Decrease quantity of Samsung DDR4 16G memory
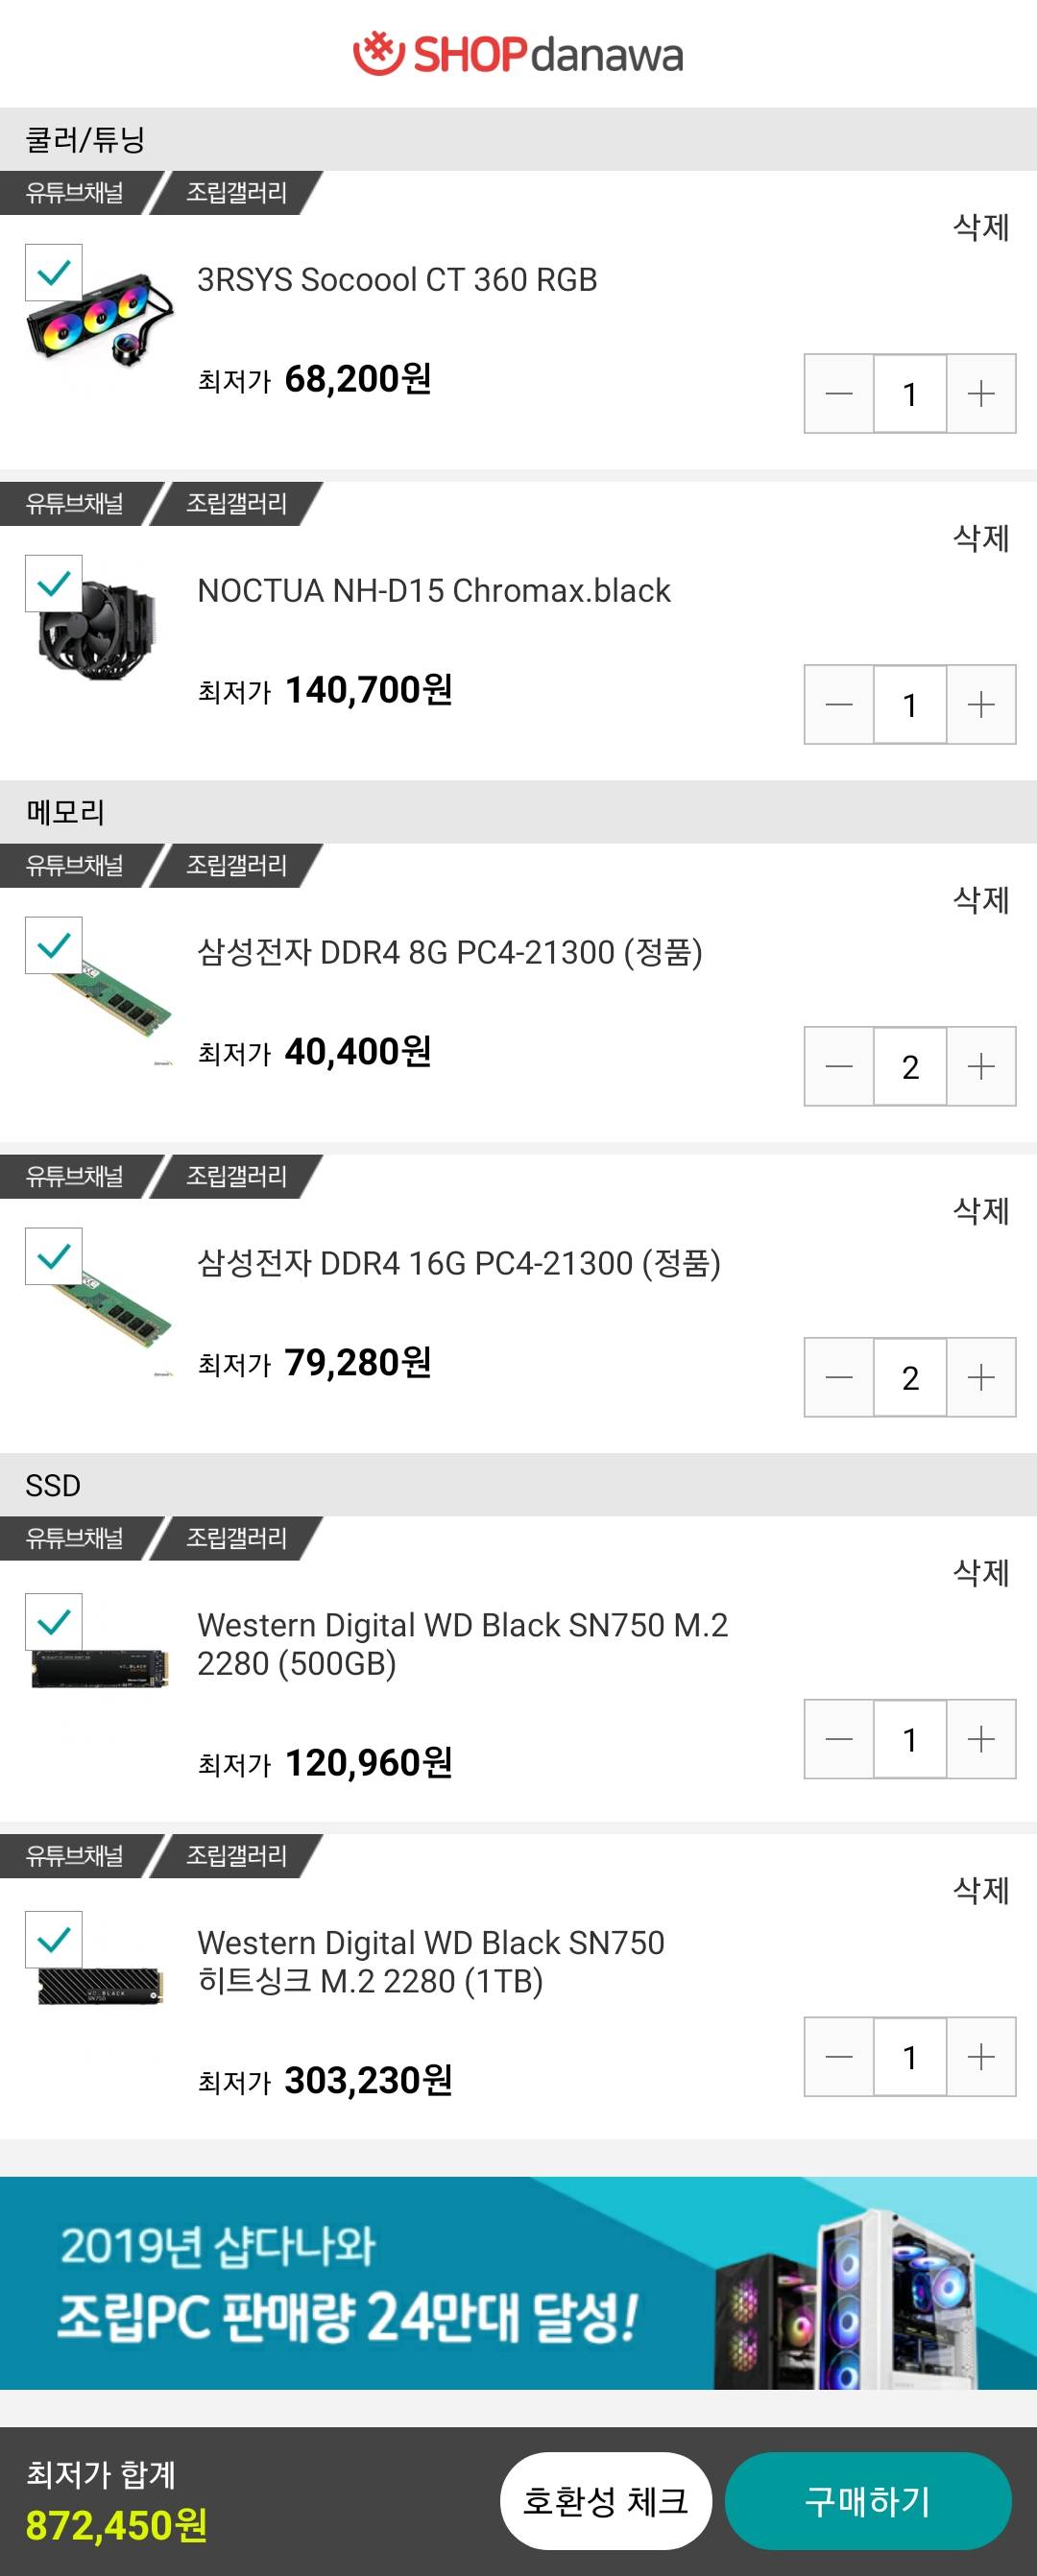1037x2576 pixels. (x=839, y=1377)
